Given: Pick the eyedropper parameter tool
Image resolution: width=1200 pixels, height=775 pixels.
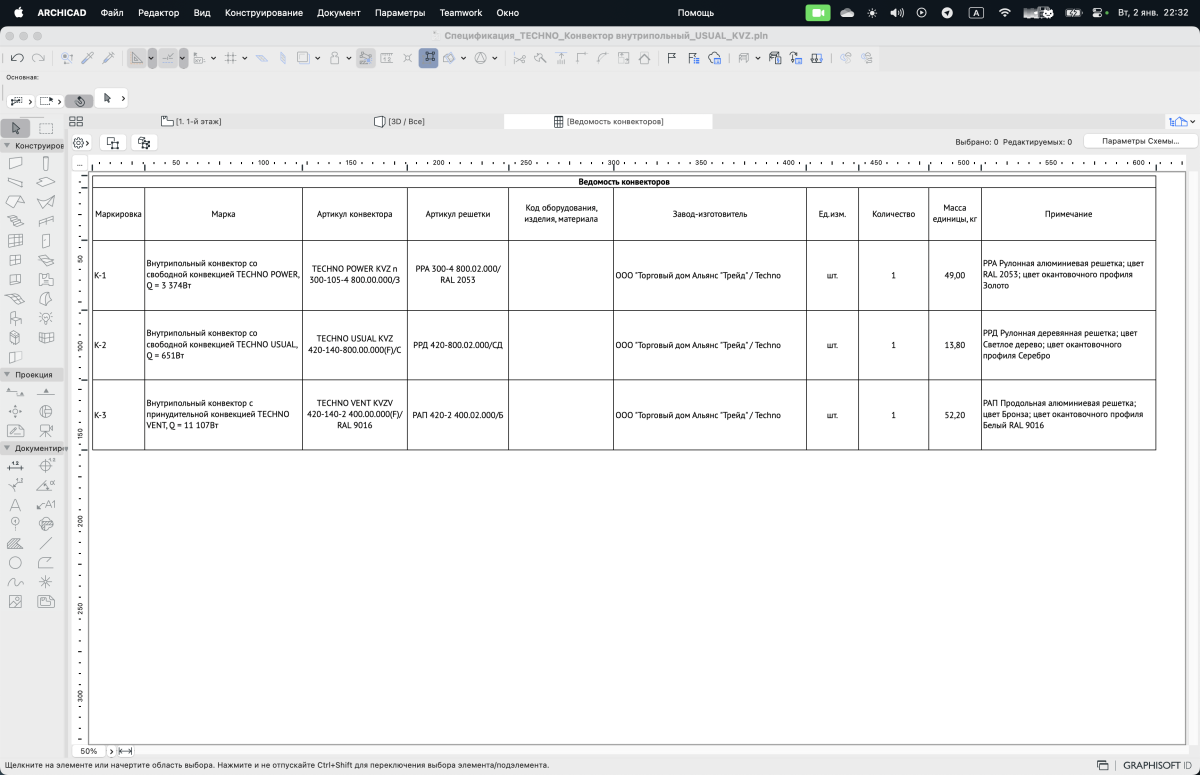Looking at the screenshot, I should pos(87,58).
